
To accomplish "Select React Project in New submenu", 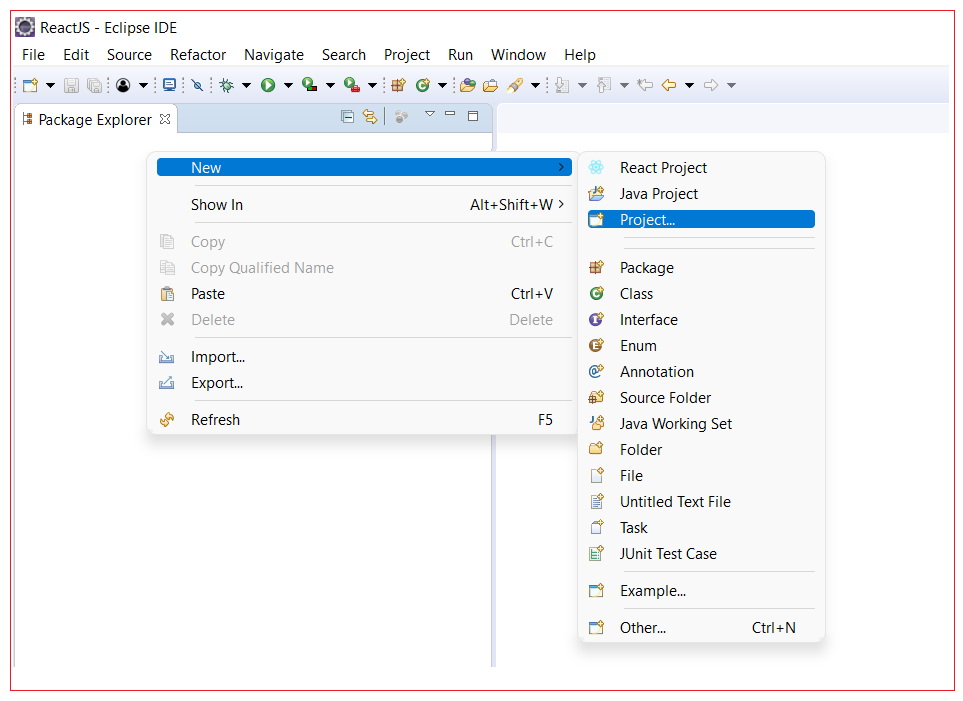I will coord(701,168).
